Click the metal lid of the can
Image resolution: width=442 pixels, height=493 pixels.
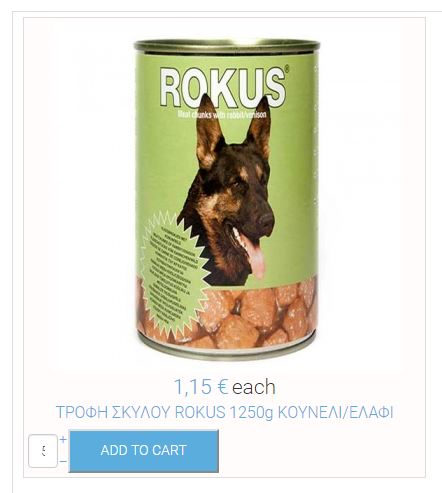point(227,46)
